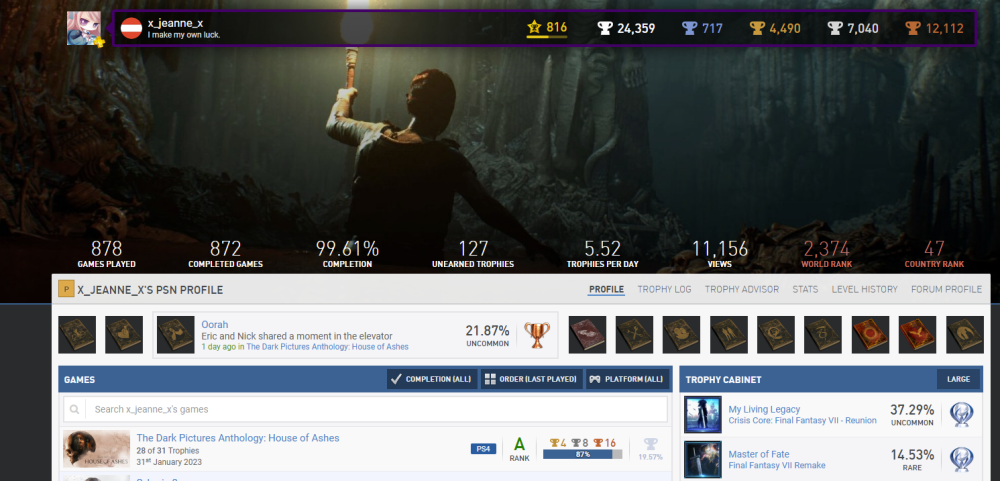Click the blue platinum trophy count icon

point(689,28)
